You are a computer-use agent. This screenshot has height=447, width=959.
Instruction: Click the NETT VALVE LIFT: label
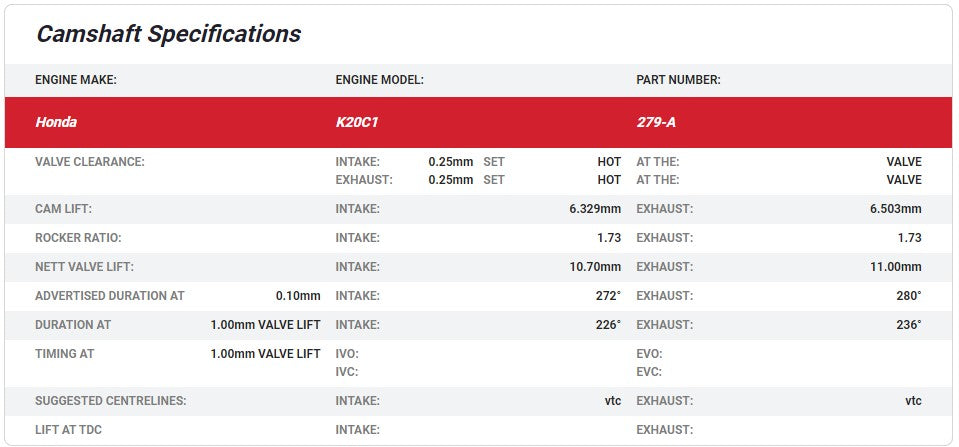point(84,267)
